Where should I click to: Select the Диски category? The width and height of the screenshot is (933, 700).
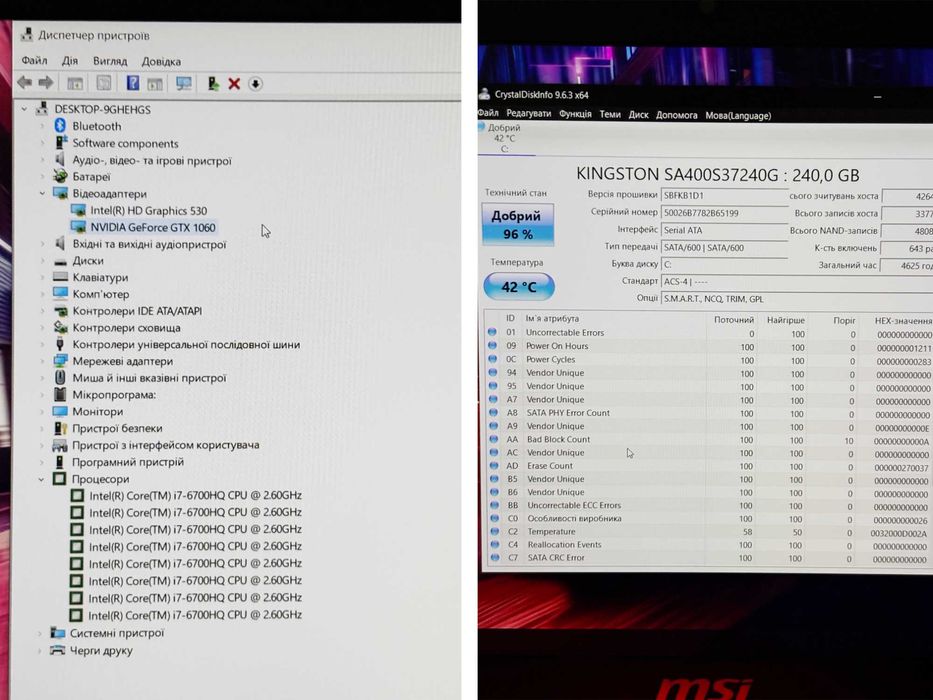[88, 261]
